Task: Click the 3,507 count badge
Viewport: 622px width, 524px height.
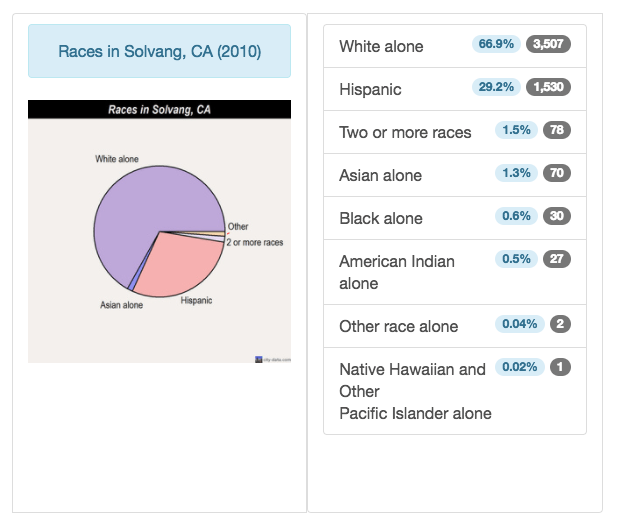Action: (x=548, y=44)
